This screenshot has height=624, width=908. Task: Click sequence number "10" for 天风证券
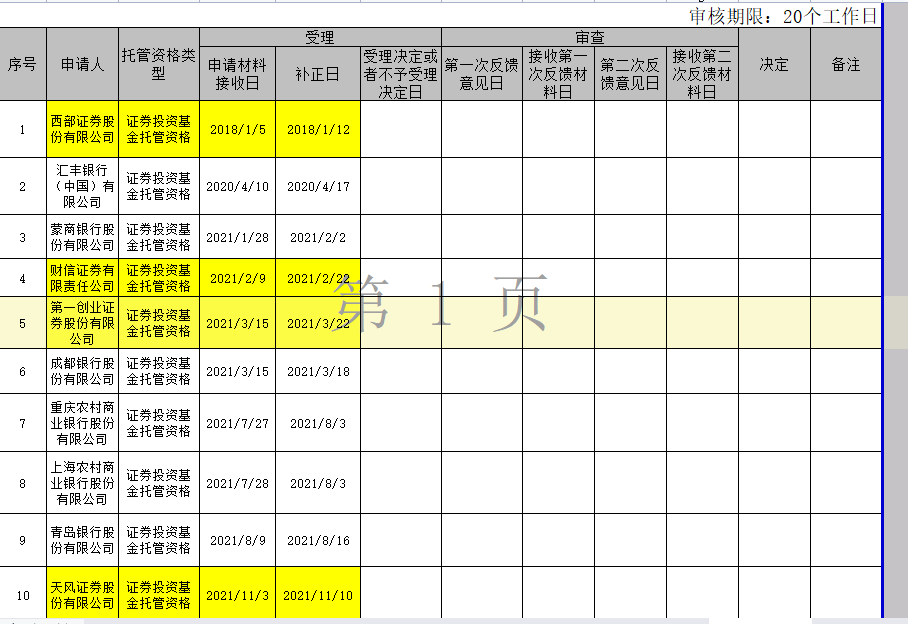coord(23,594)
